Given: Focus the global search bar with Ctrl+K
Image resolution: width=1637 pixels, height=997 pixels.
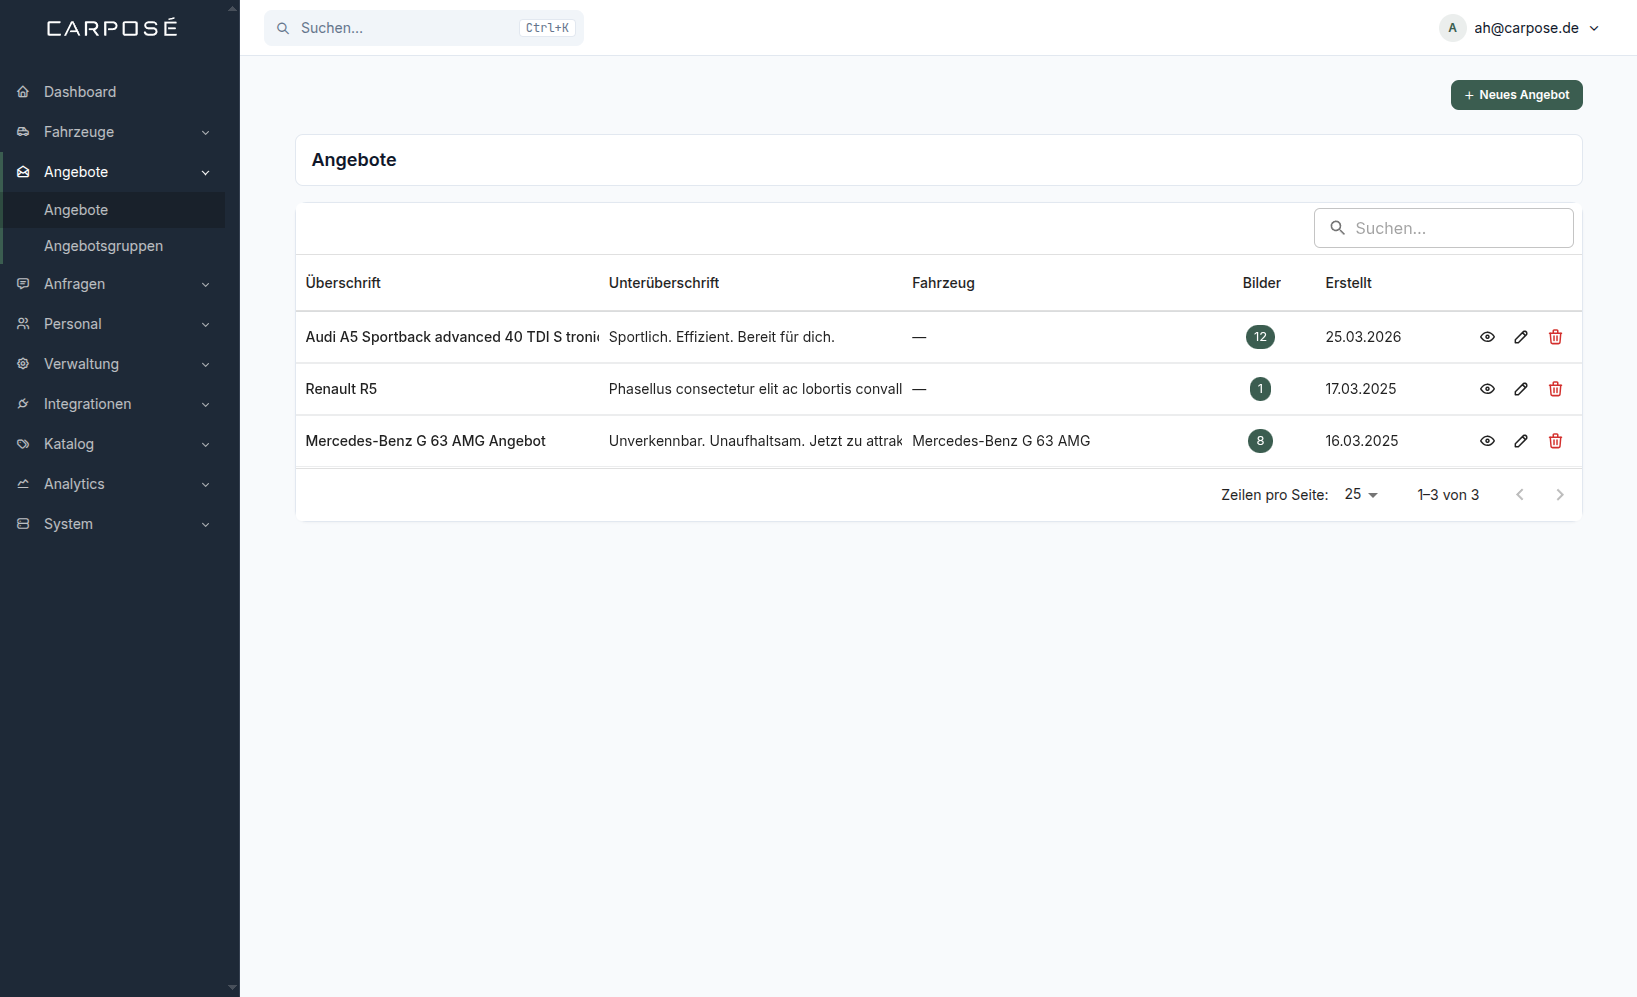Looking at the screenshot, I should 424,28.
